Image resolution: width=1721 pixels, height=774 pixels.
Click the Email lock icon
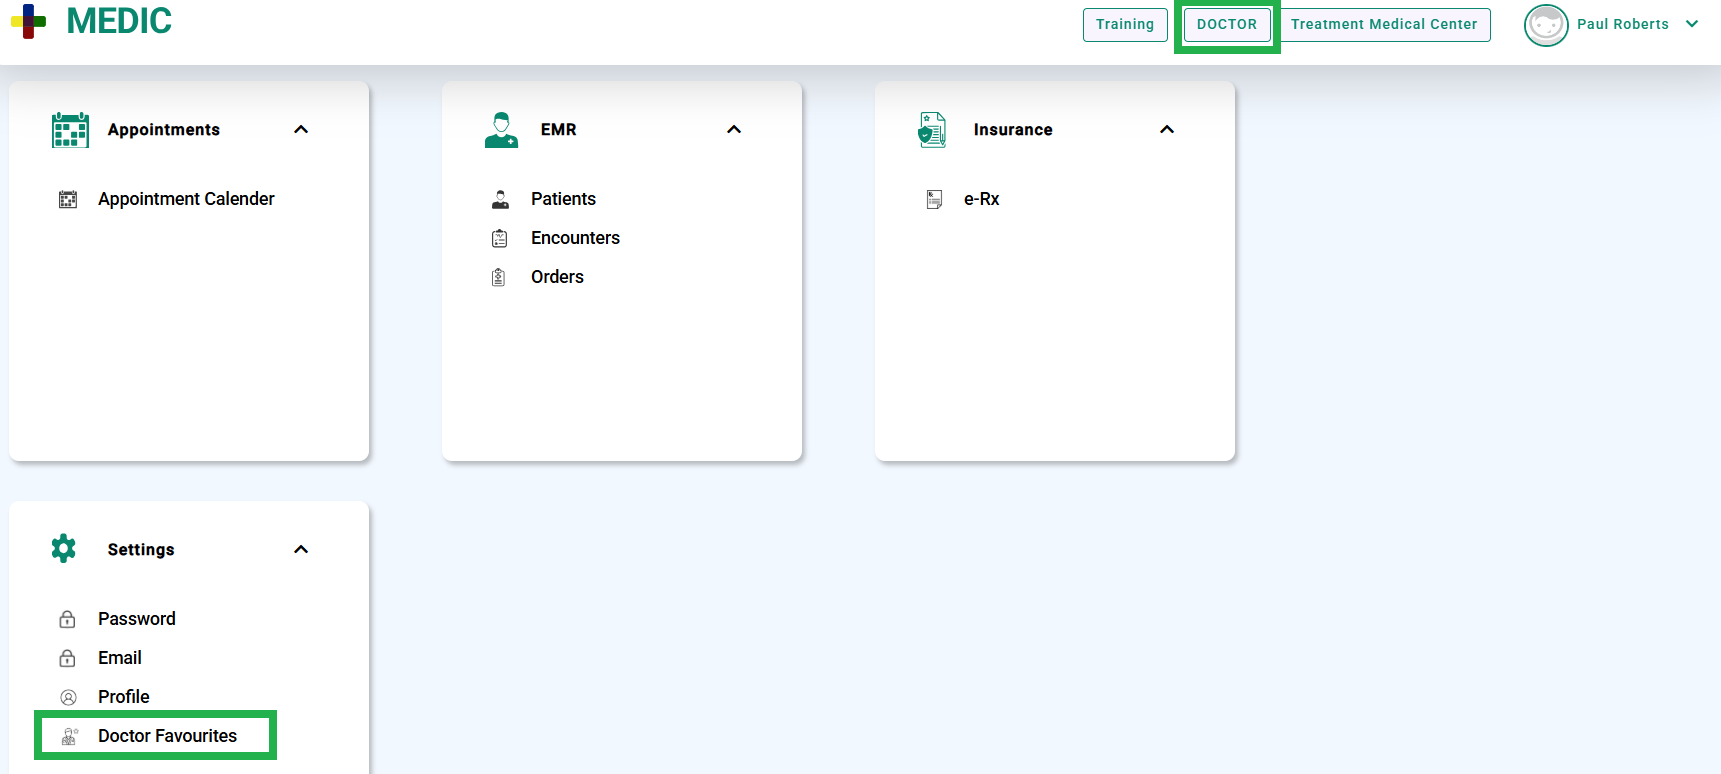67,658
